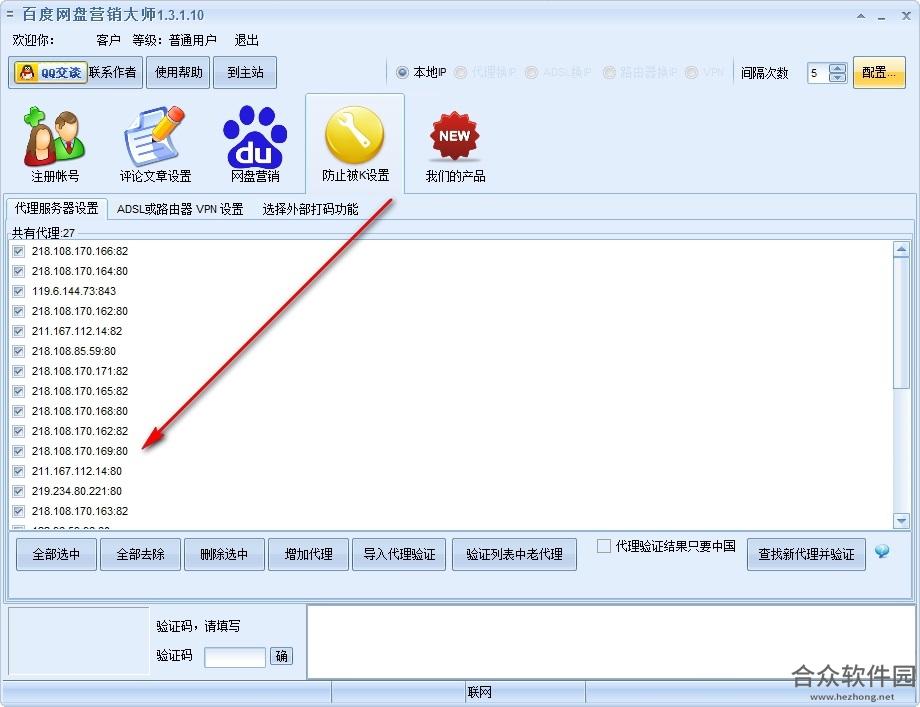This screenshot has height=707, width=920.
Task: Click 增加代理 button
Action: [308, 554]
